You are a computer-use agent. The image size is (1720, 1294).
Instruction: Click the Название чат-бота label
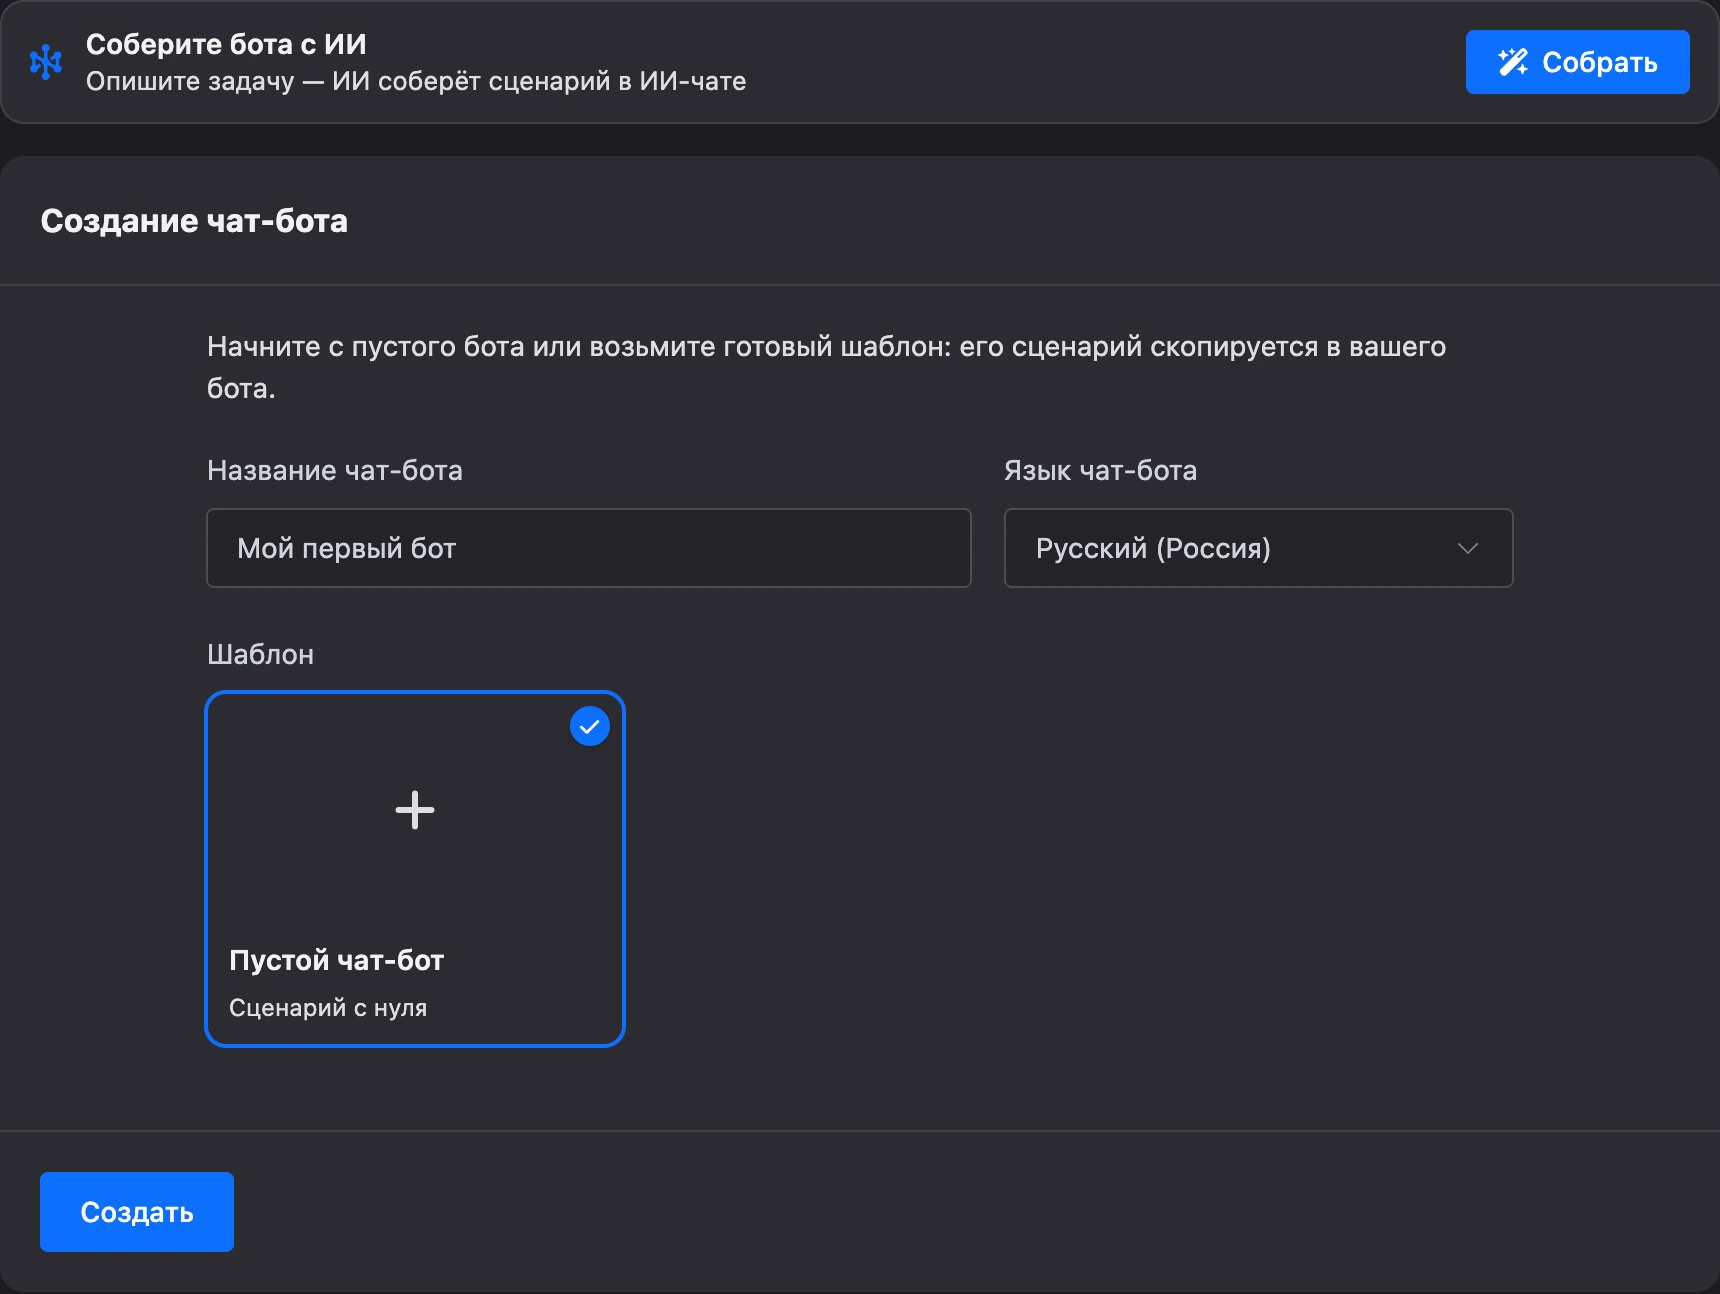click(x=335, y=470)
